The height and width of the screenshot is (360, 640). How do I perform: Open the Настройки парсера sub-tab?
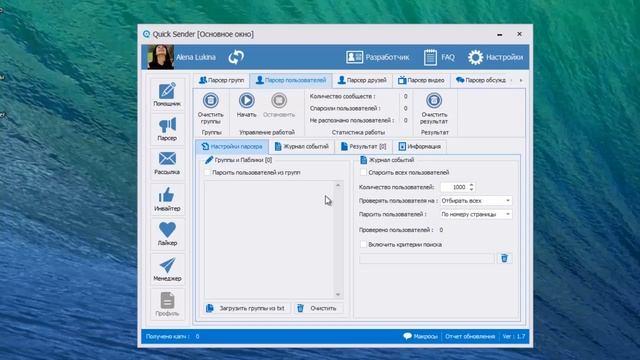(232, 147)
